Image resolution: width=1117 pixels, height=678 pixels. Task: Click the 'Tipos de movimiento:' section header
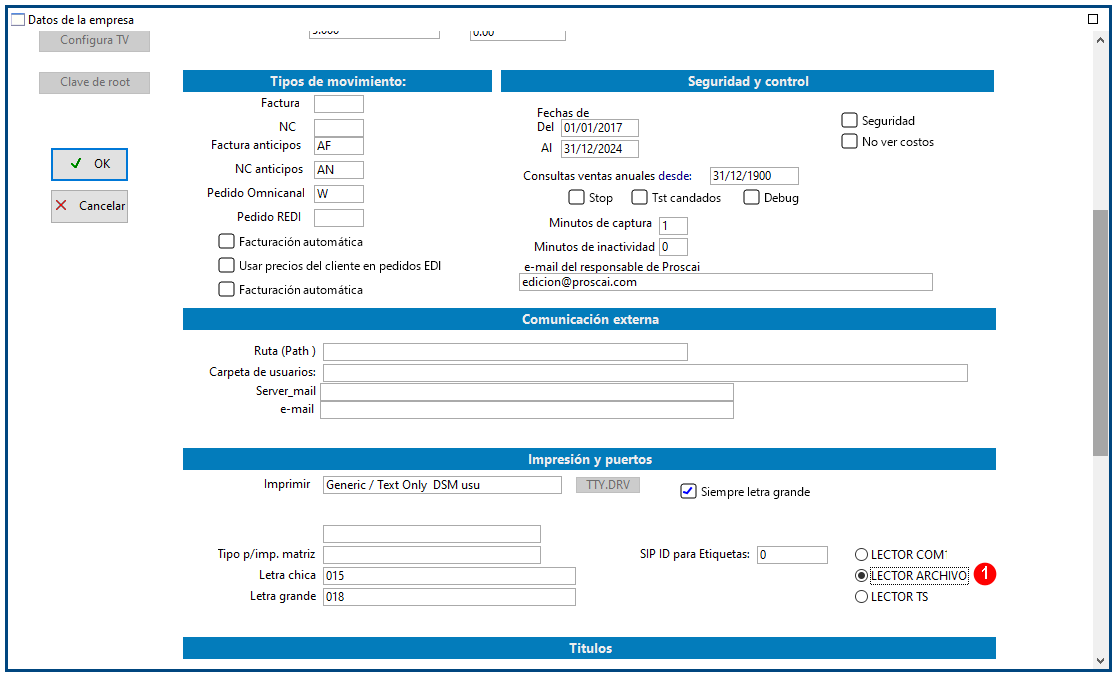click(x=338, y=81)
